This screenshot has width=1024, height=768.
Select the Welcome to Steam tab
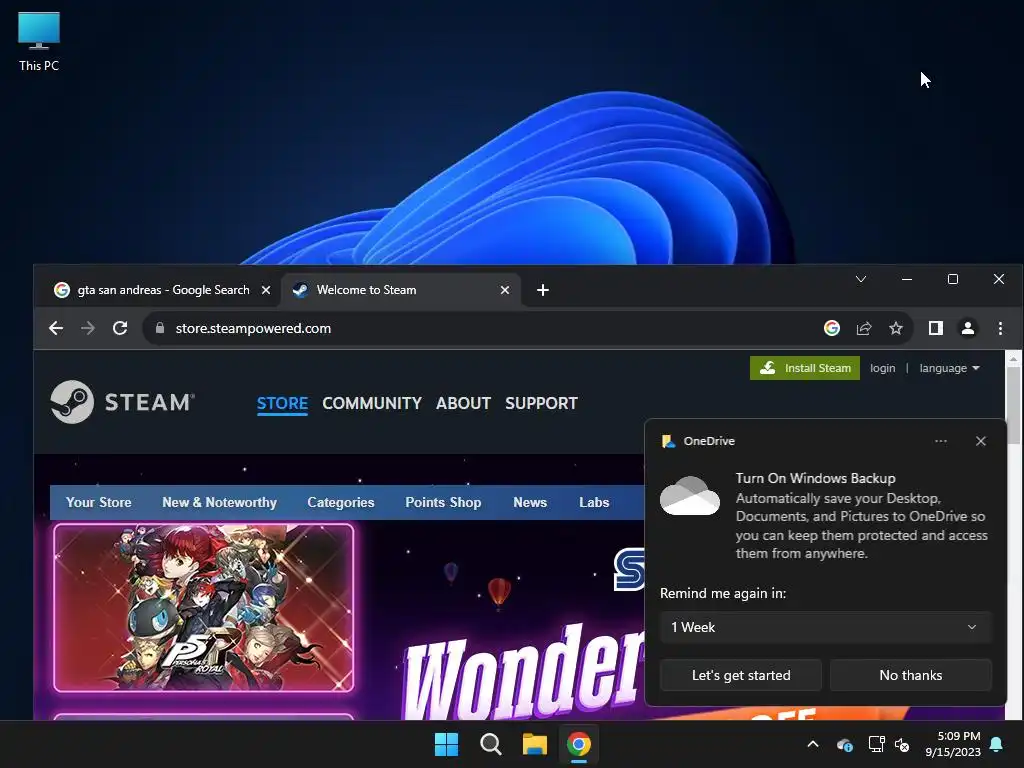400,290
